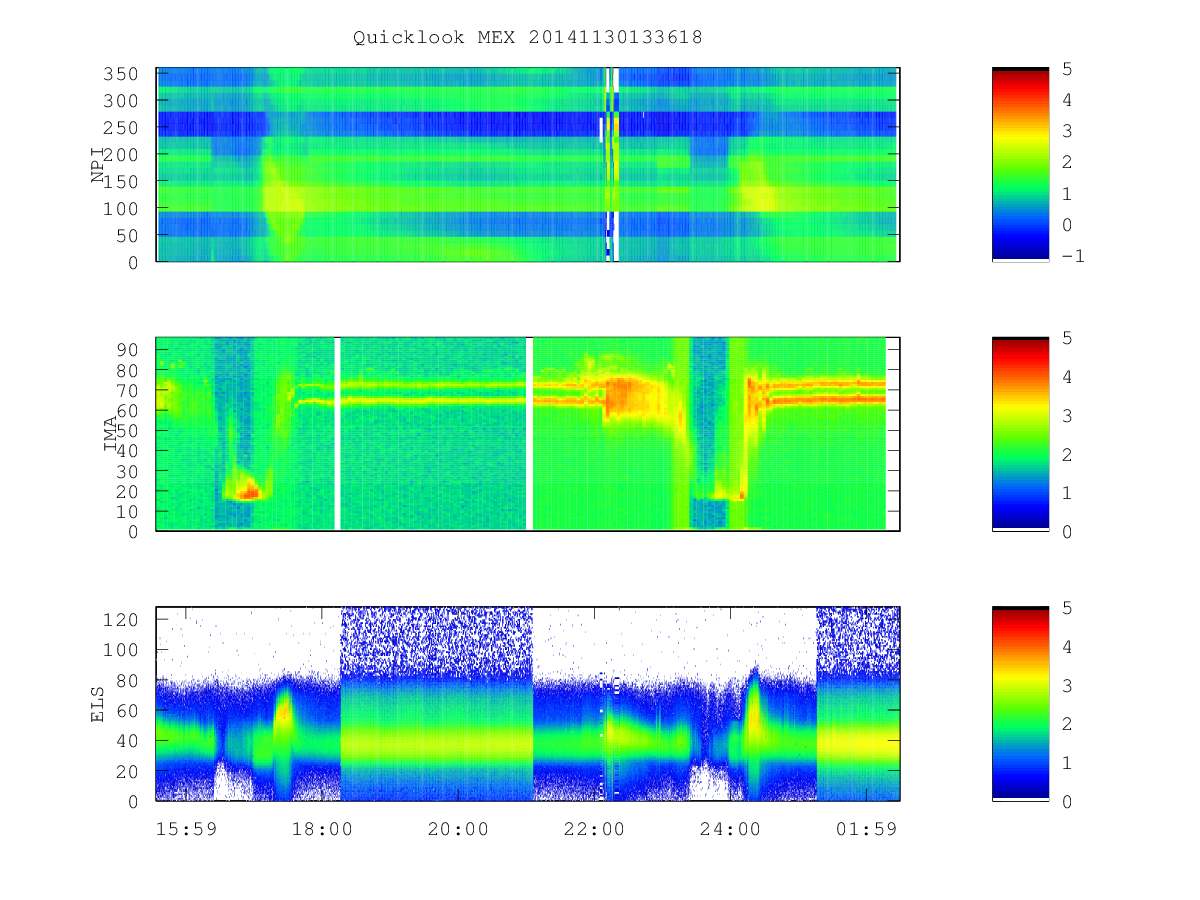The width and height of the screenshot is (1200, 900).
Task: Click the -1 label on NPI colorbar
Action: [x=1073, y=256]
